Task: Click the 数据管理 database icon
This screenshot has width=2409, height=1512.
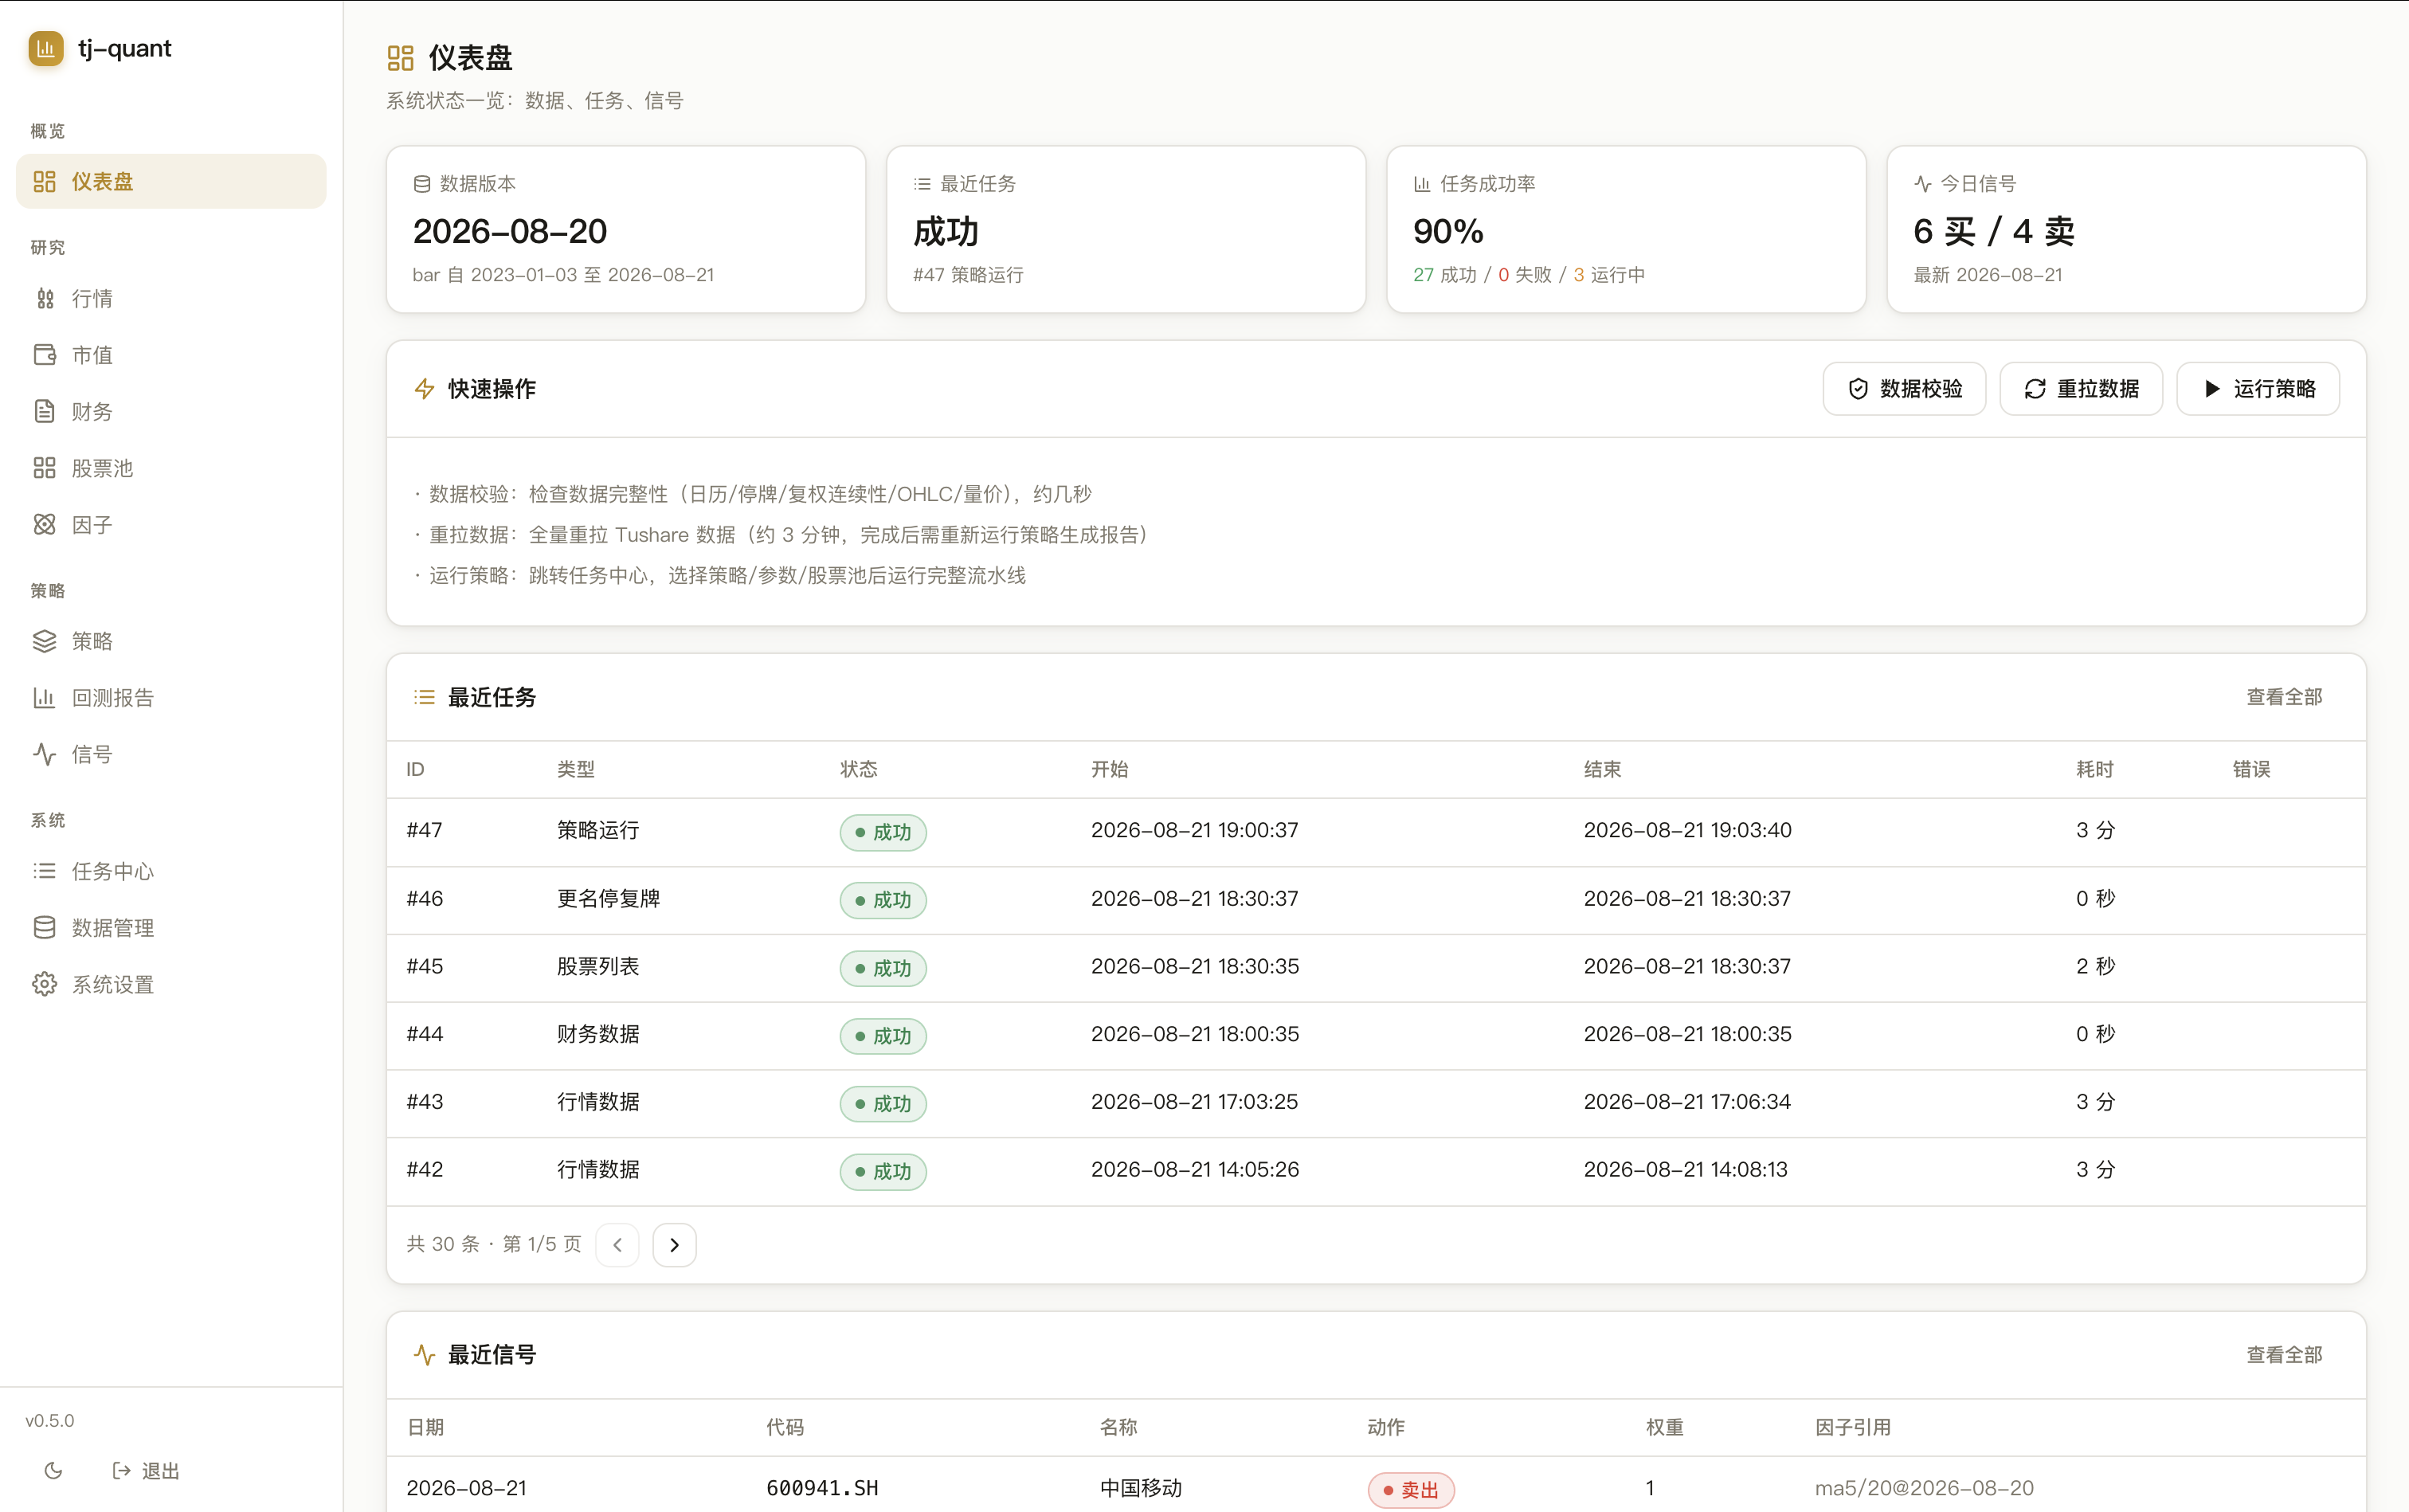Action: tap(44, 927)
